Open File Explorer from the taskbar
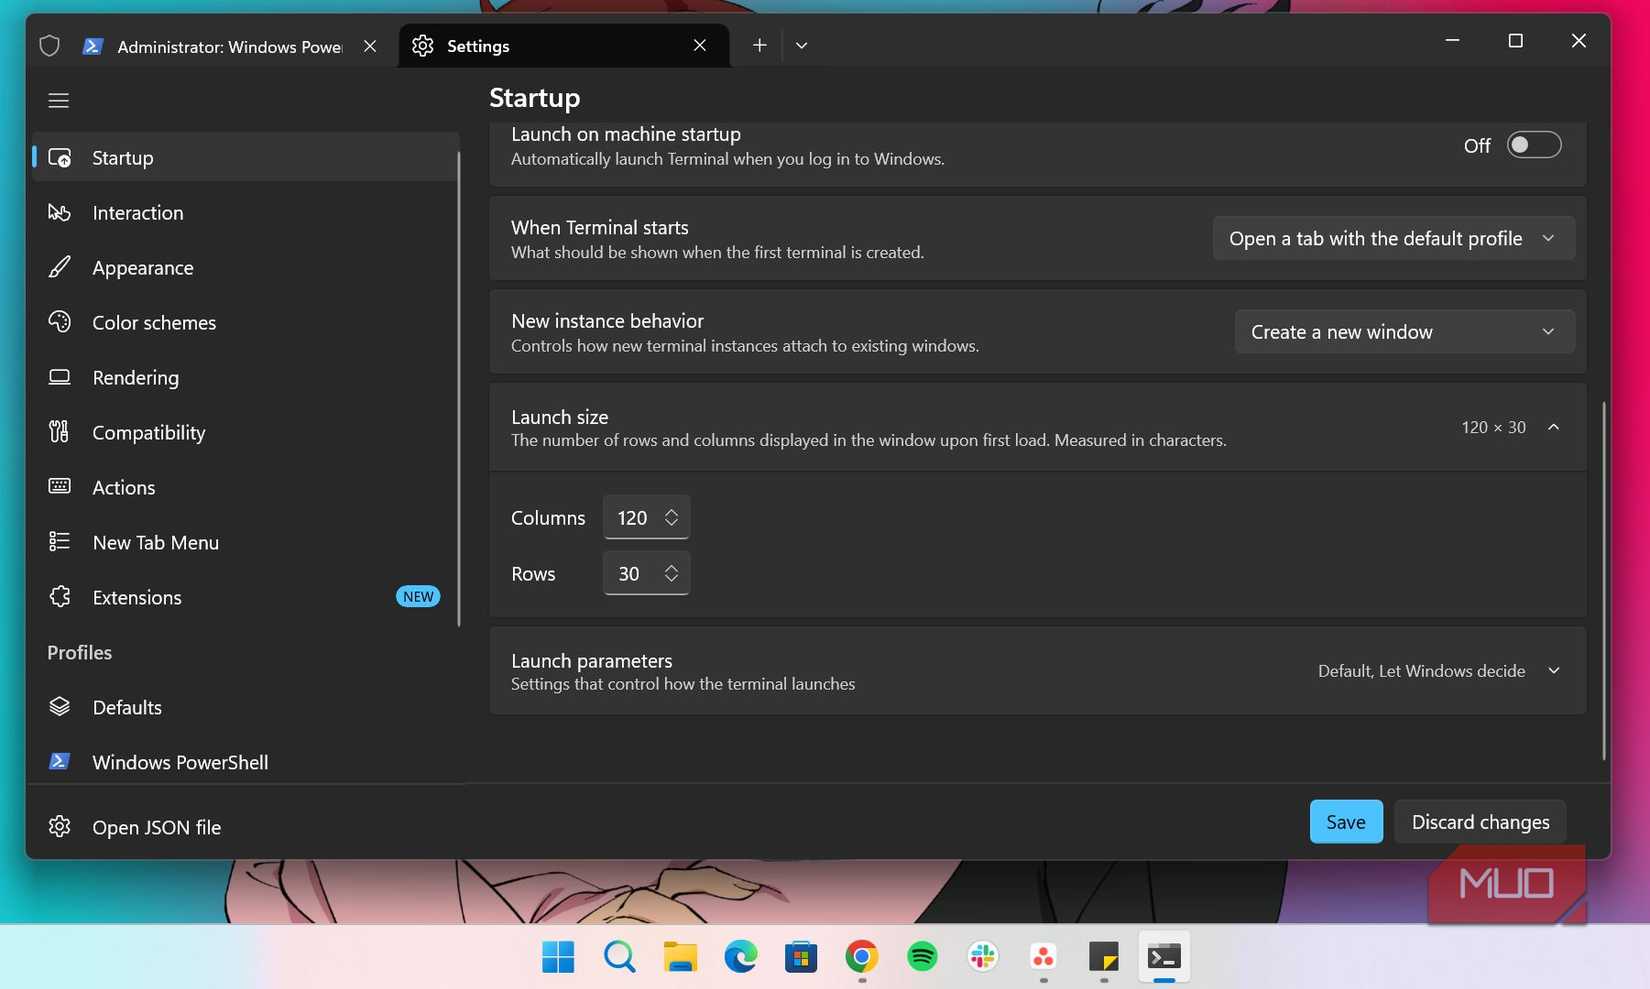1650x989 pixels. (680, 957)
